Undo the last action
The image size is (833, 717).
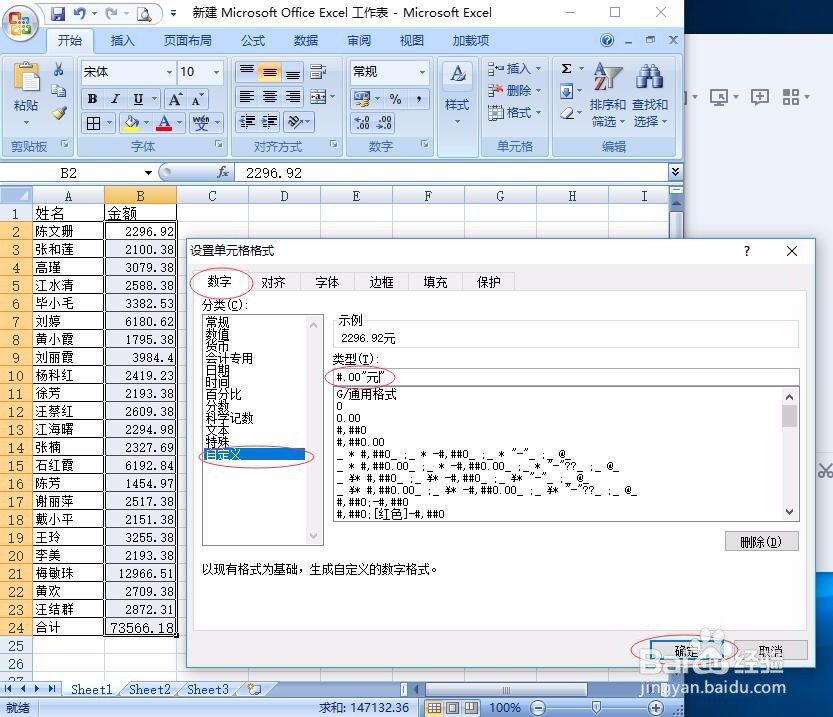click(80, 14)
